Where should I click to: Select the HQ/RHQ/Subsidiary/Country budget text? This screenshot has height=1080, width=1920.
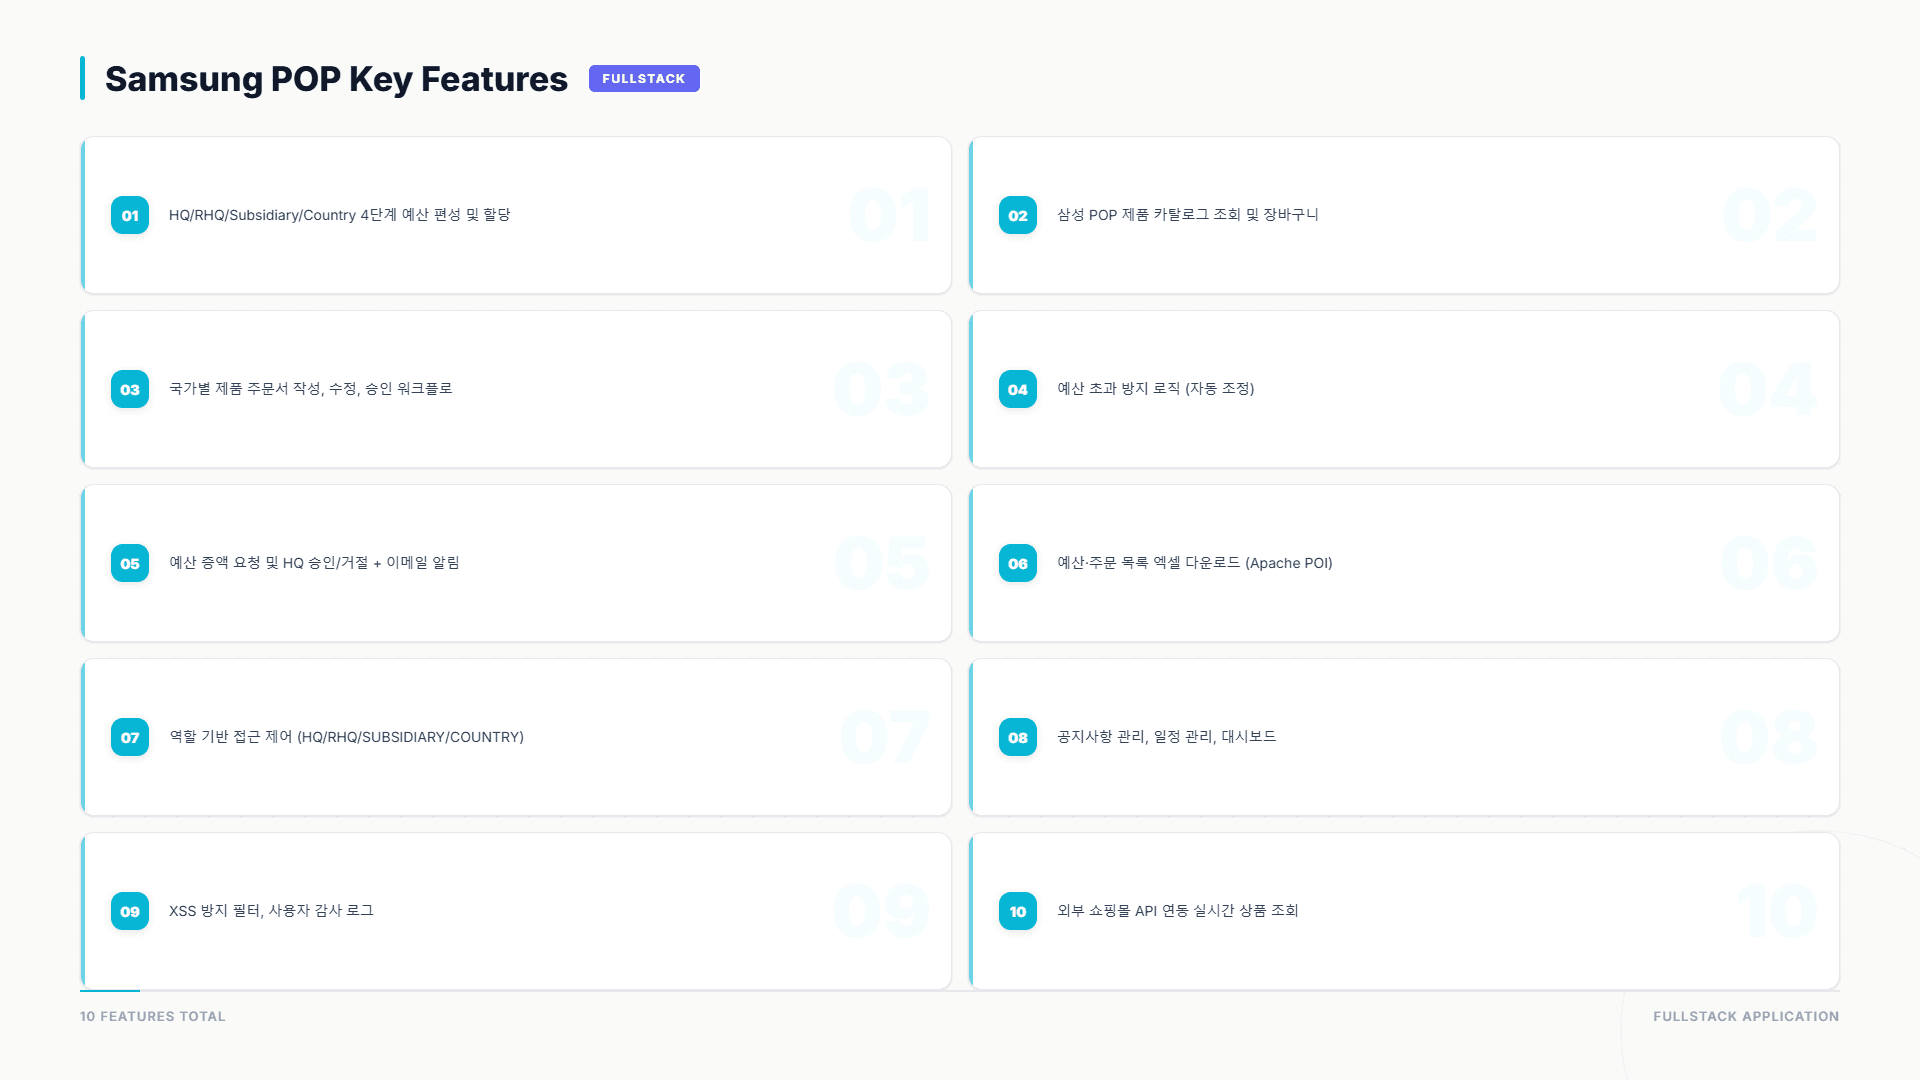[x=339, y=215]
